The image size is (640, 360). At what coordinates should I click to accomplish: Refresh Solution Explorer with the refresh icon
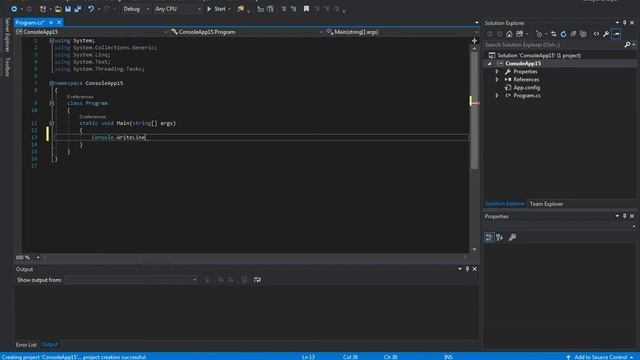(x=563, y=34)
